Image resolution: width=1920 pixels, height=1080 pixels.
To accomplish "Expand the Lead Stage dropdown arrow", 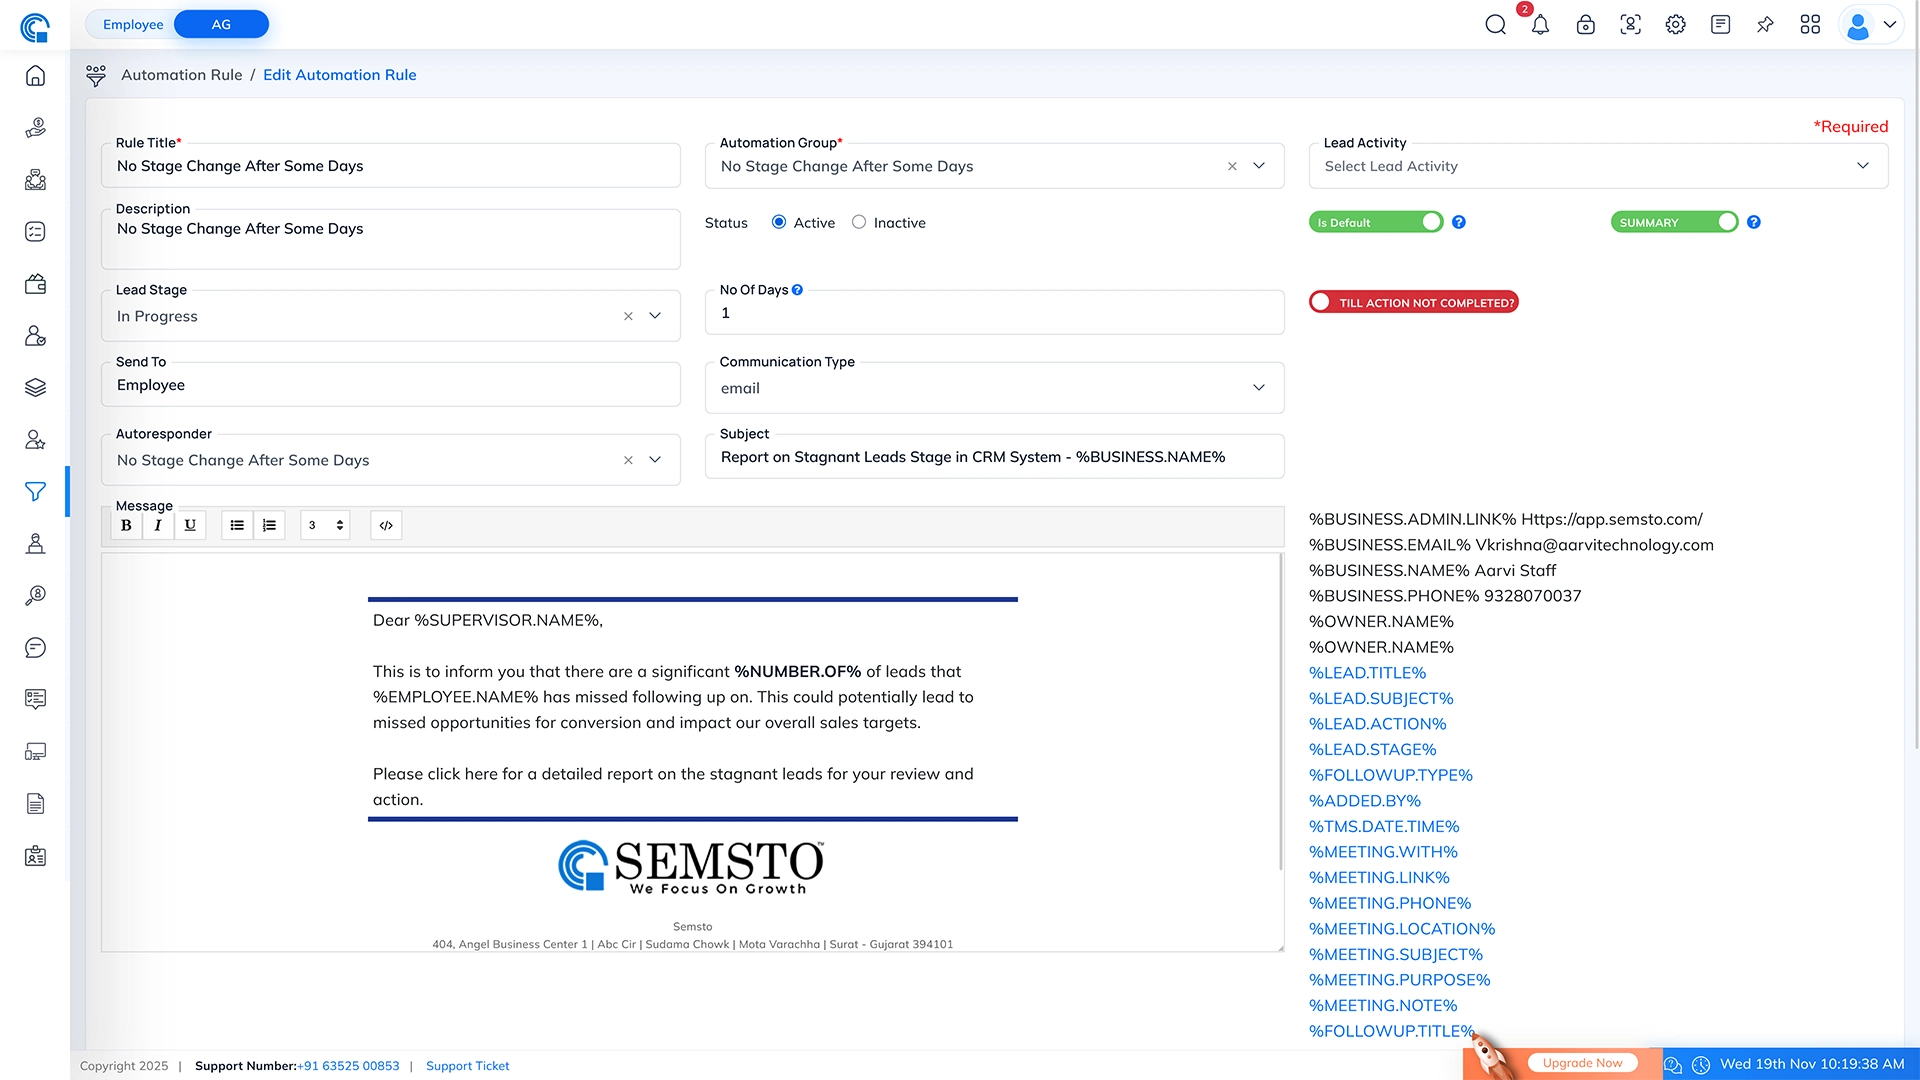I will coord(655,316).
